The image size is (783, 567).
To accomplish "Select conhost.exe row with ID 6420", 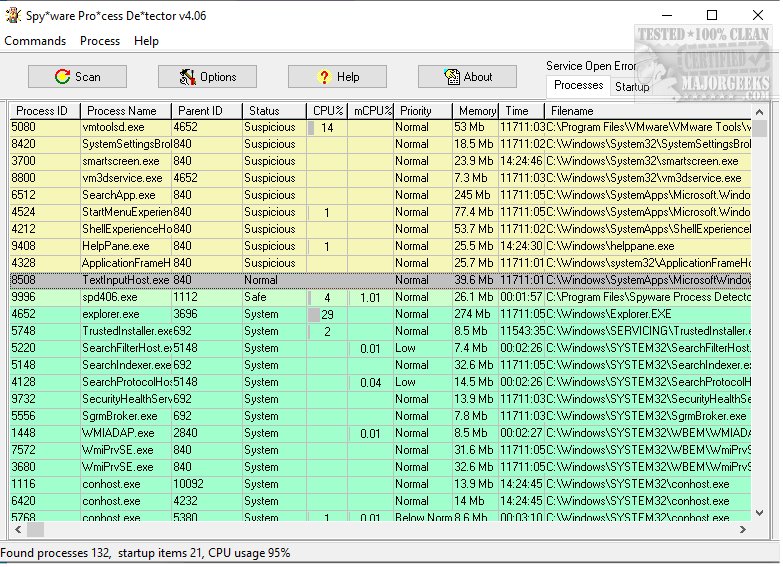I will tap(380, 501).
